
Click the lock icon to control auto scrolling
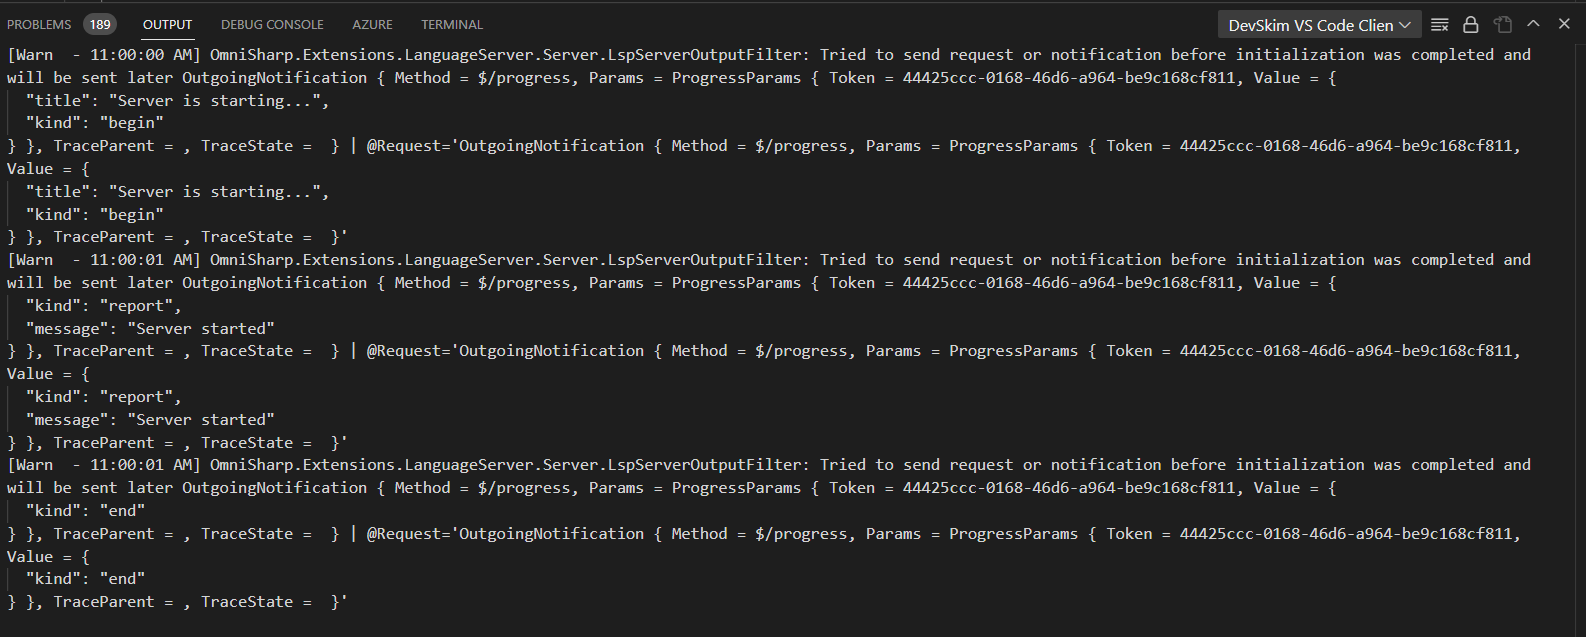pos(1470,24)
